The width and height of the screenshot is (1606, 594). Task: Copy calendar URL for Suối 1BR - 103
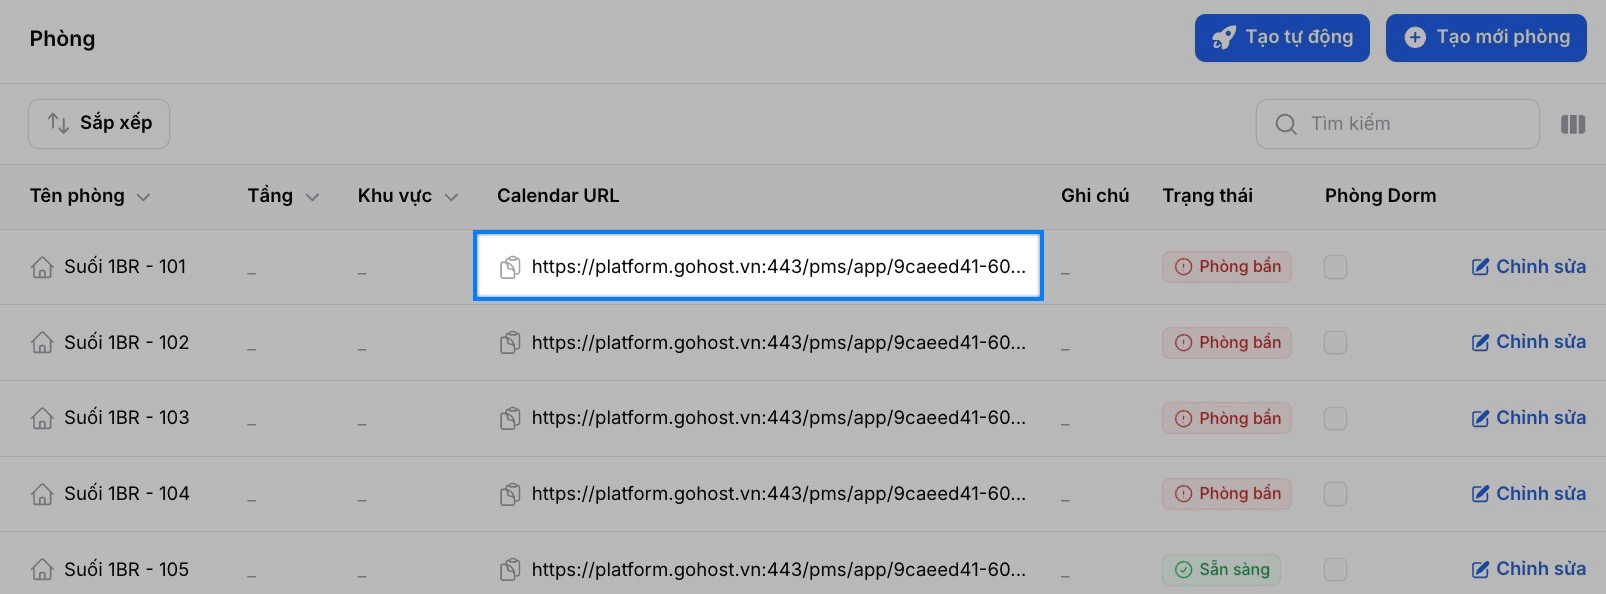click(510, 418)
